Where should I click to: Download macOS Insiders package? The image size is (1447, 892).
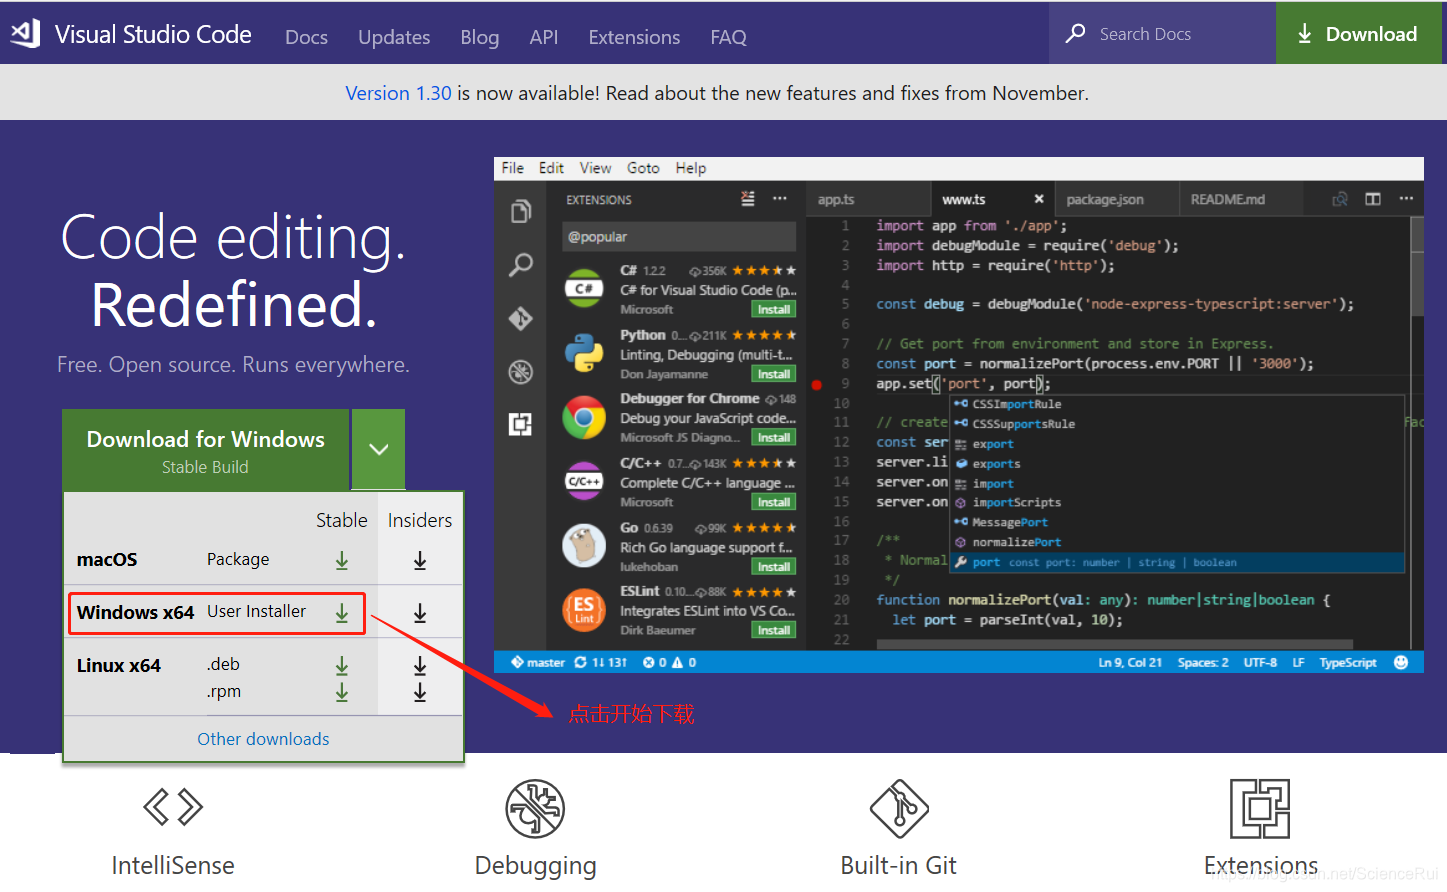point(420,560)
